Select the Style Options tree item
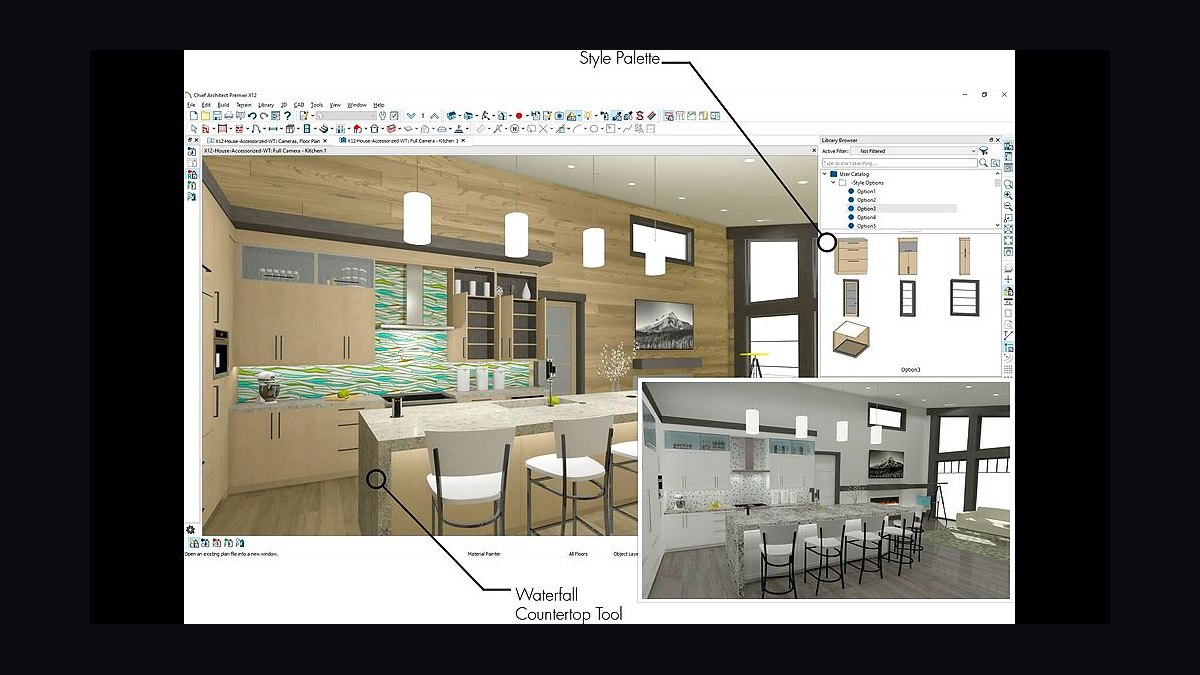Screen dimensions: 1200x675 (867, 183)
